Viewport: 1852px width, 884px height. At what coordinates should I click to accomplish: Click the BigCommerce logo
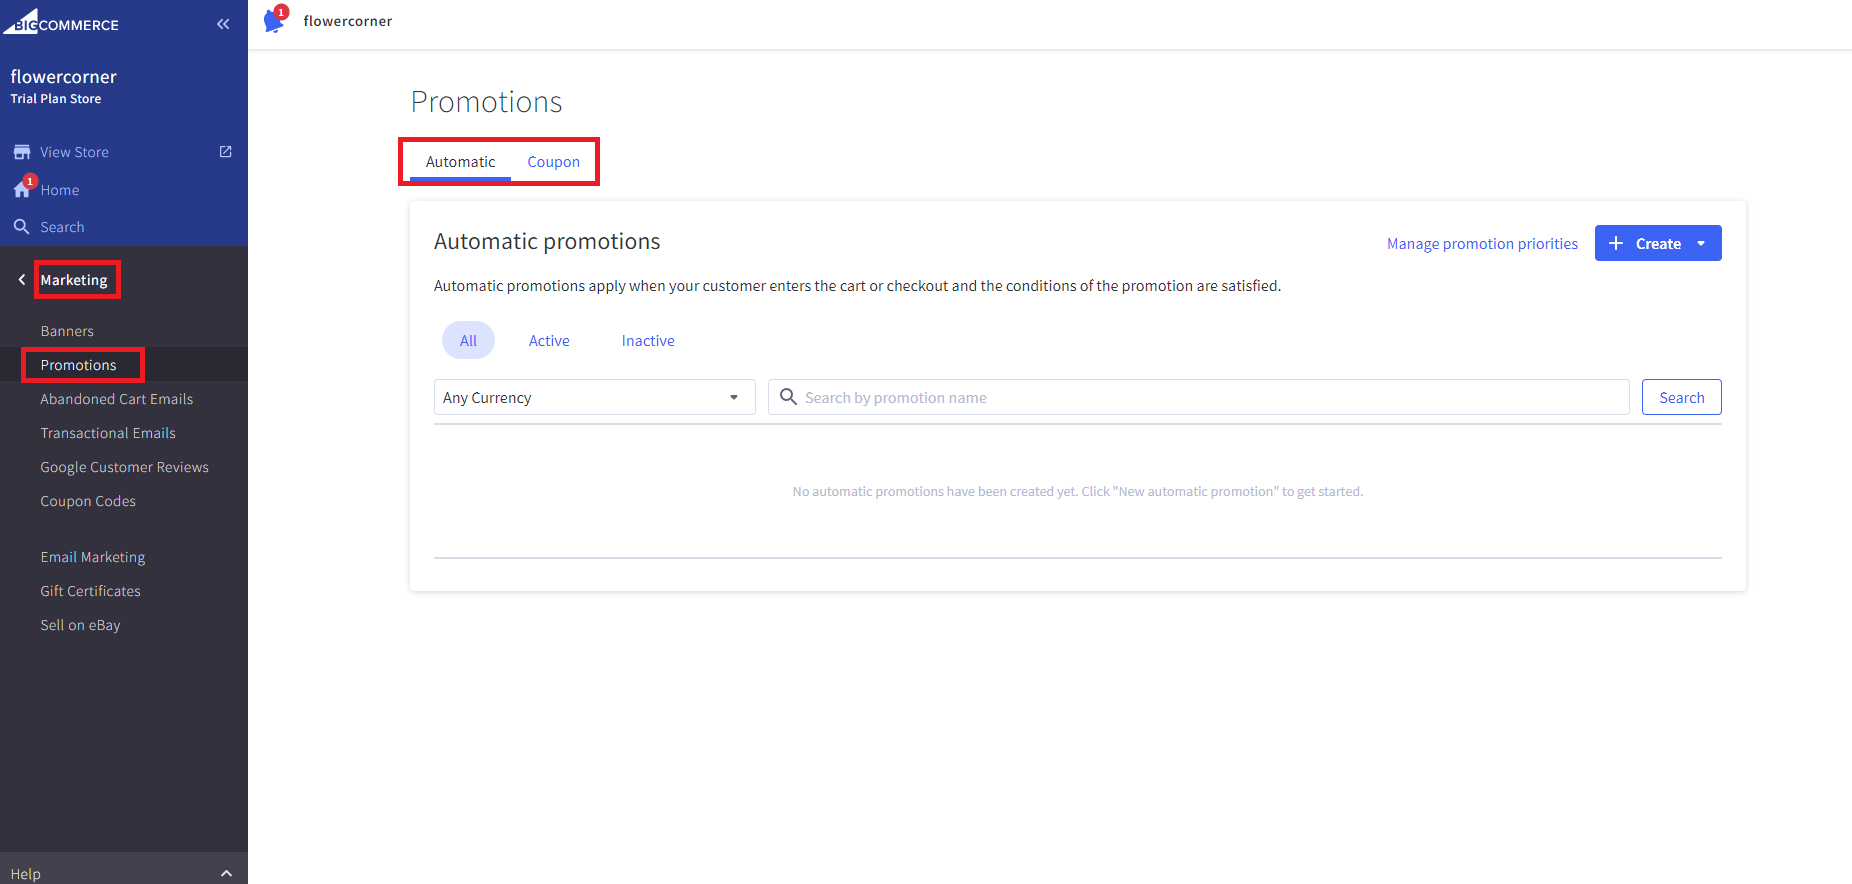61,22
